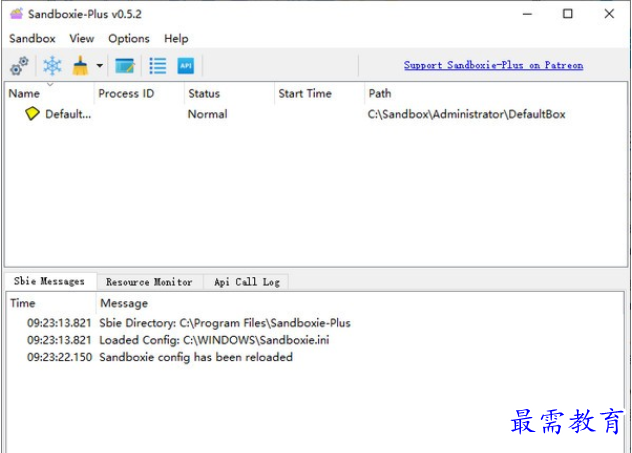632x453 pixels.
Task: Toggle the API log toolbar icon
Action: (x=186, y=66)
